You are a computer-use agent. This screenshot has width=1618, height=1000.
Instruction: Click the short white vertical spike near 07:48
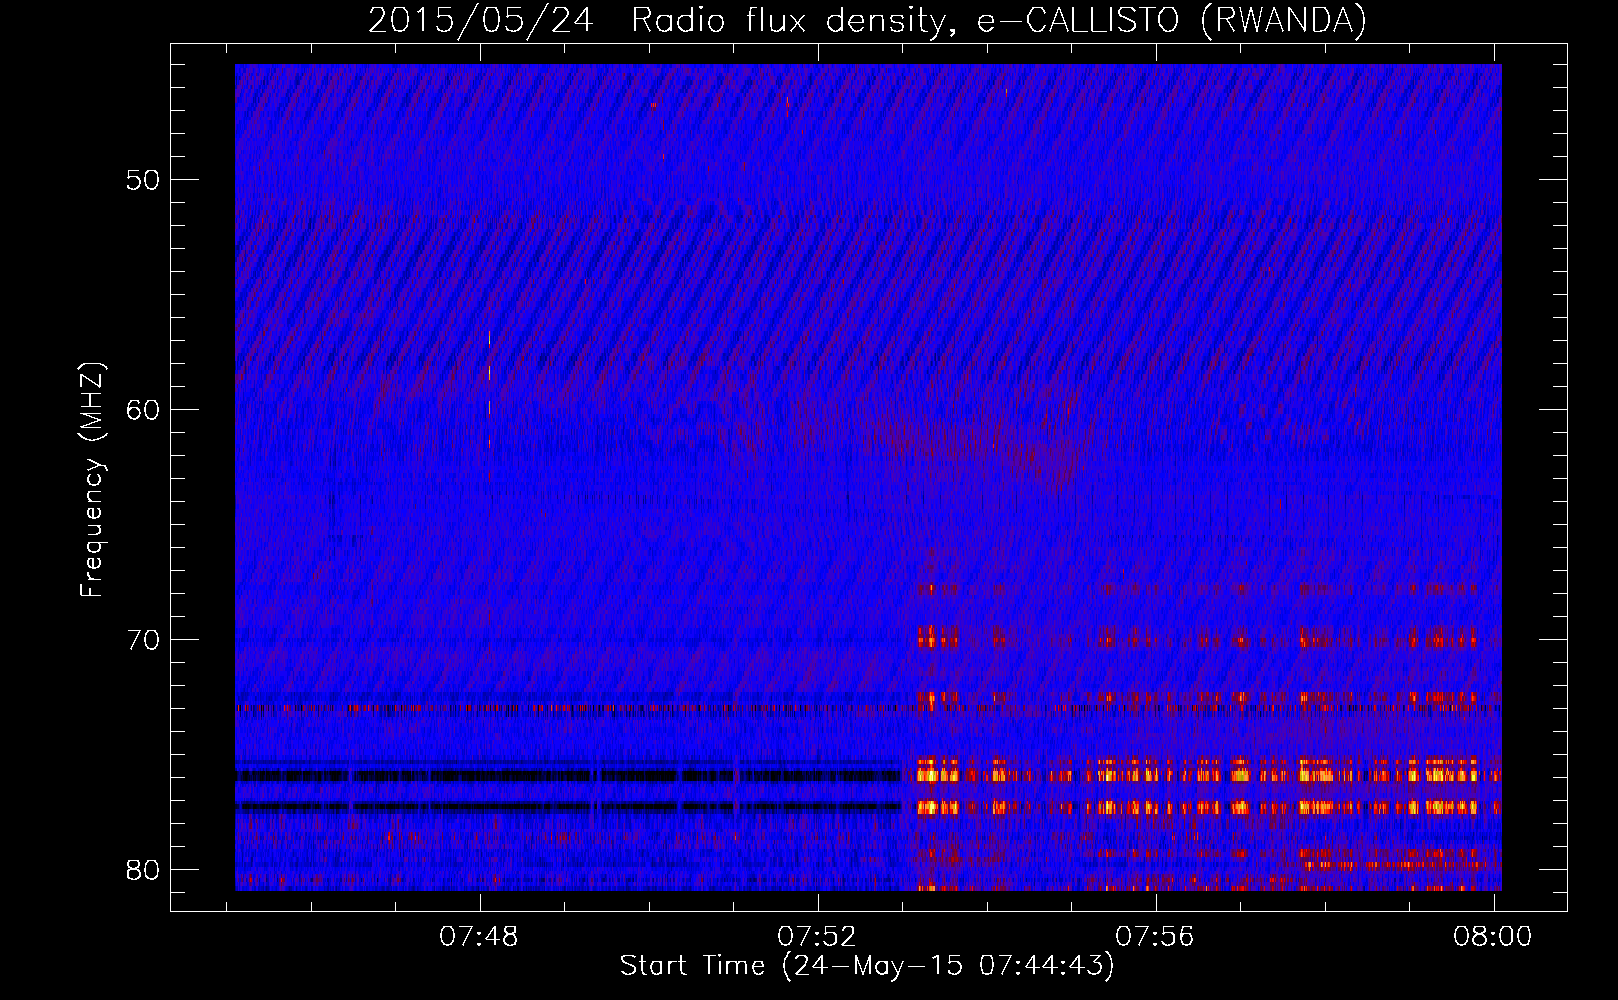click(x=489, y=388)
